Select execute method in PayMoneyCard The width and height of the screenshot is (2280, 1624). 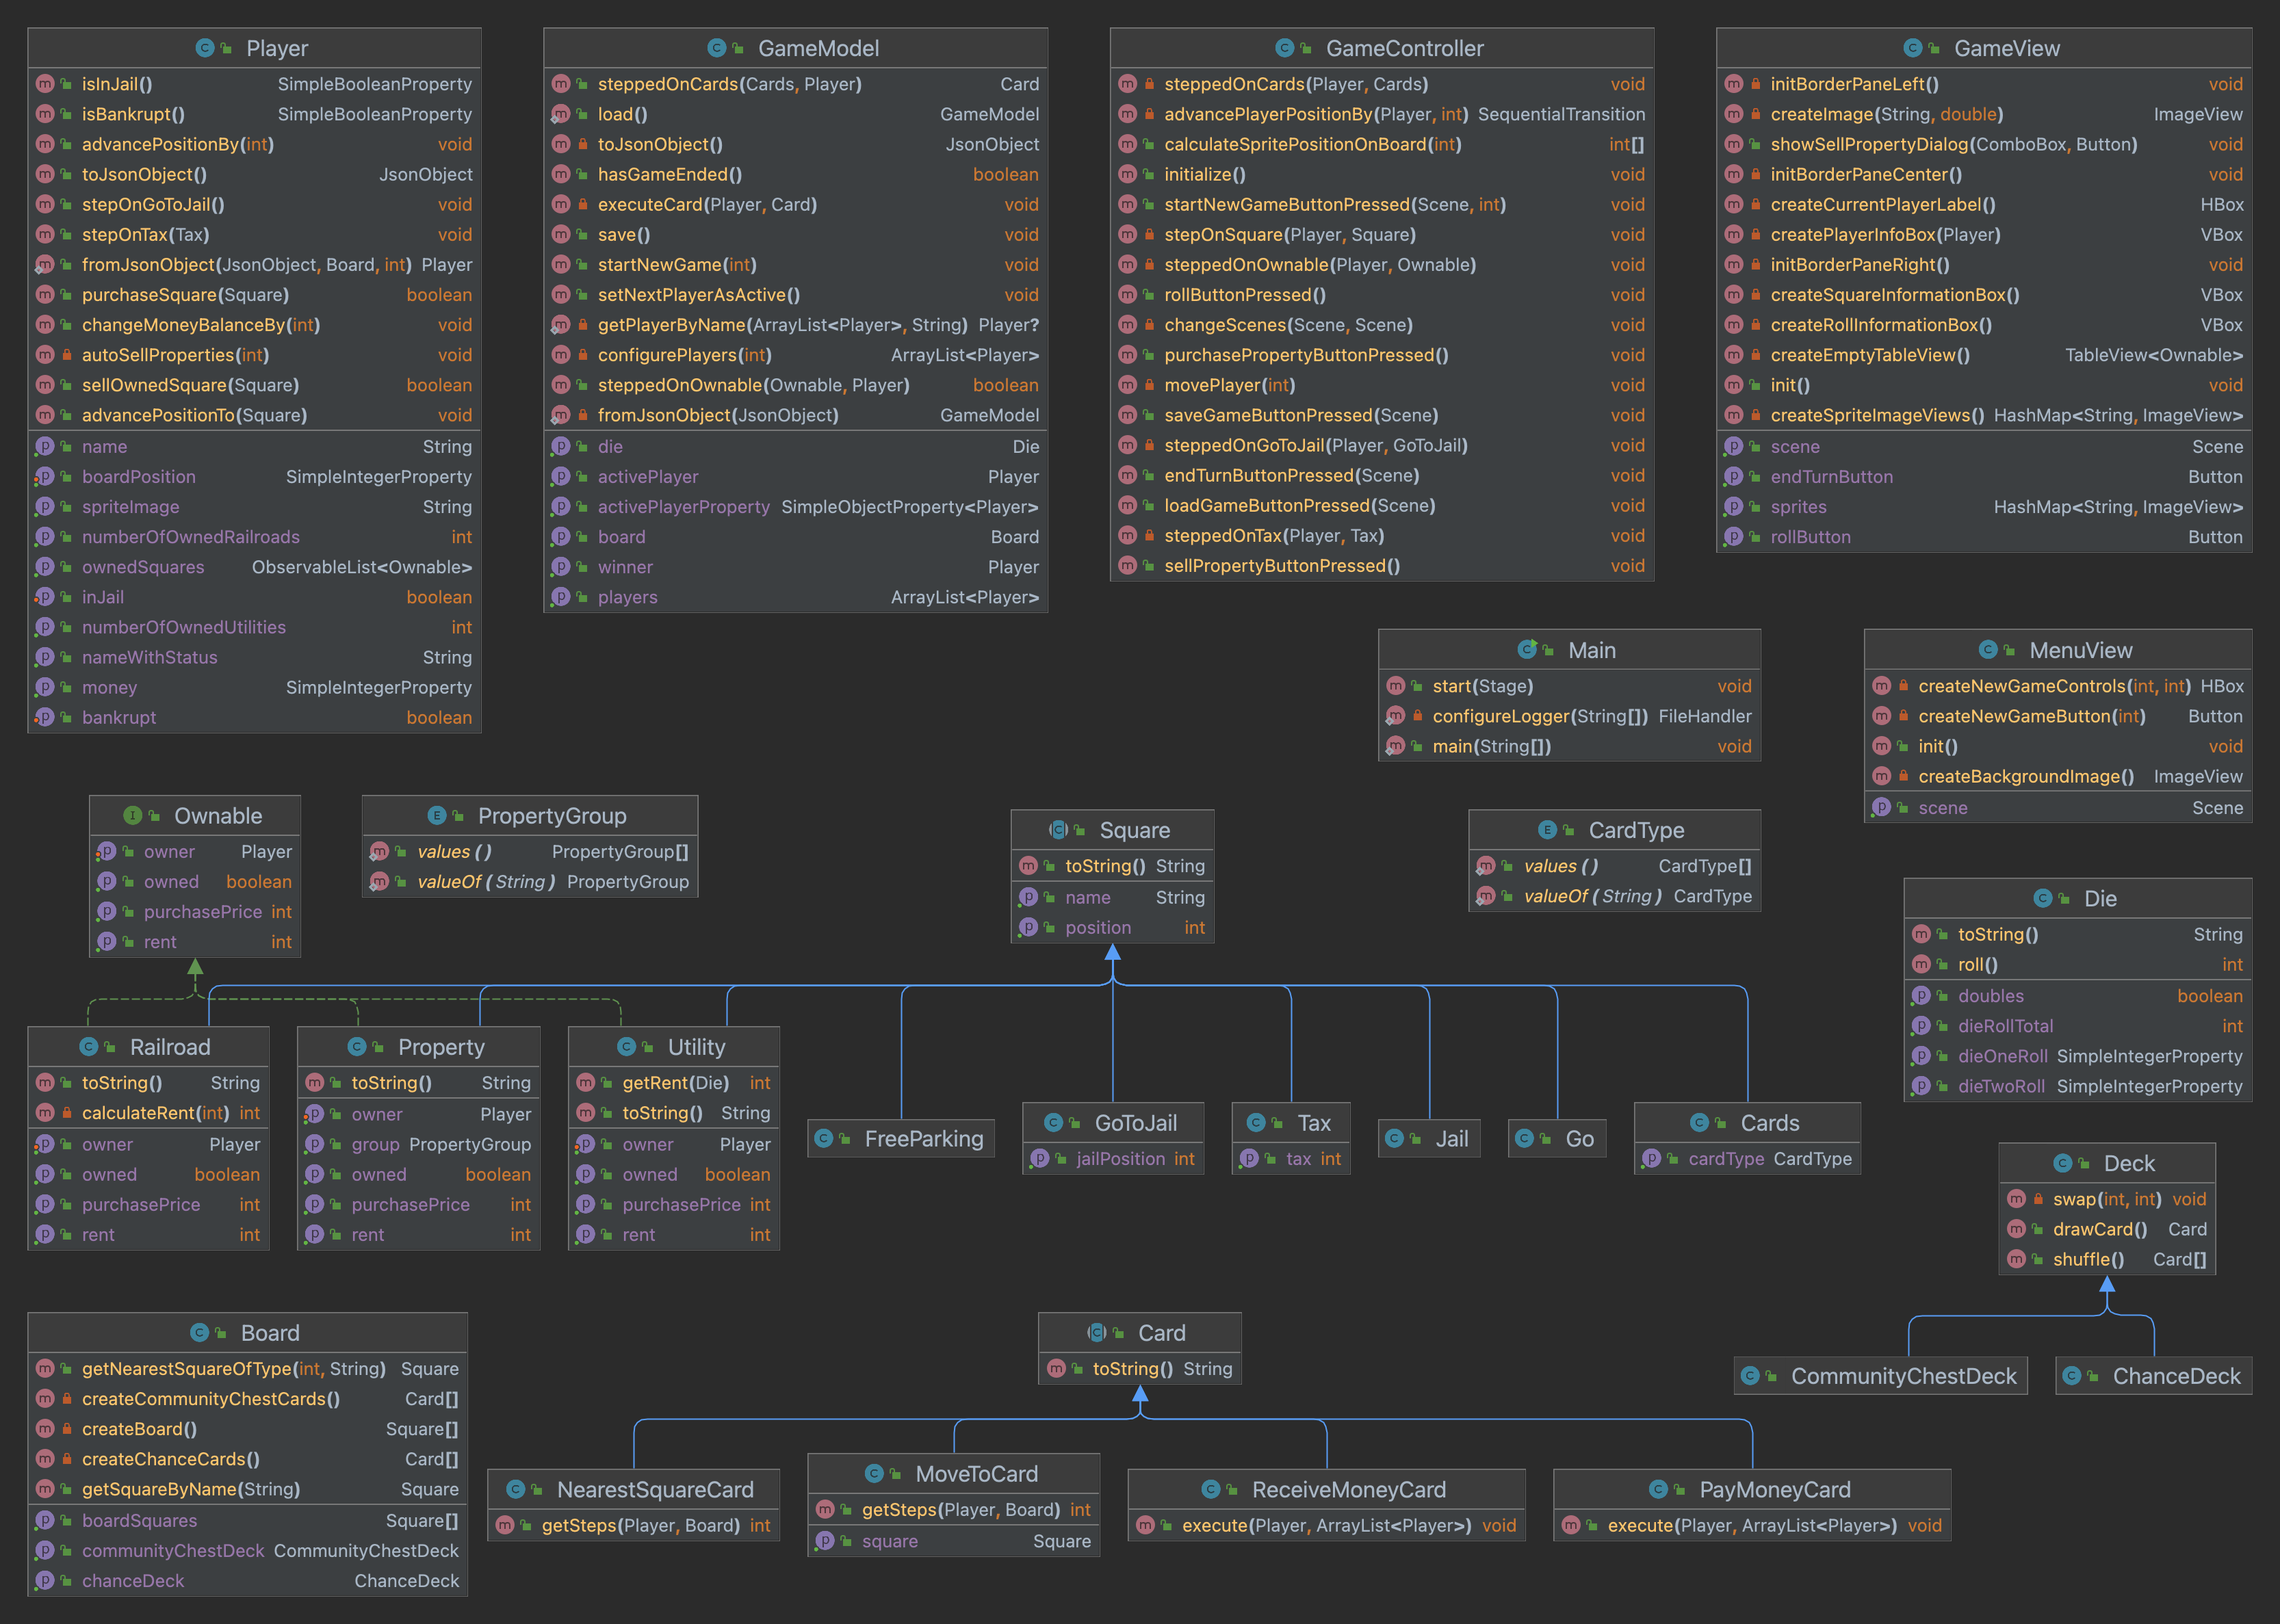[x=1752, y=1526]
